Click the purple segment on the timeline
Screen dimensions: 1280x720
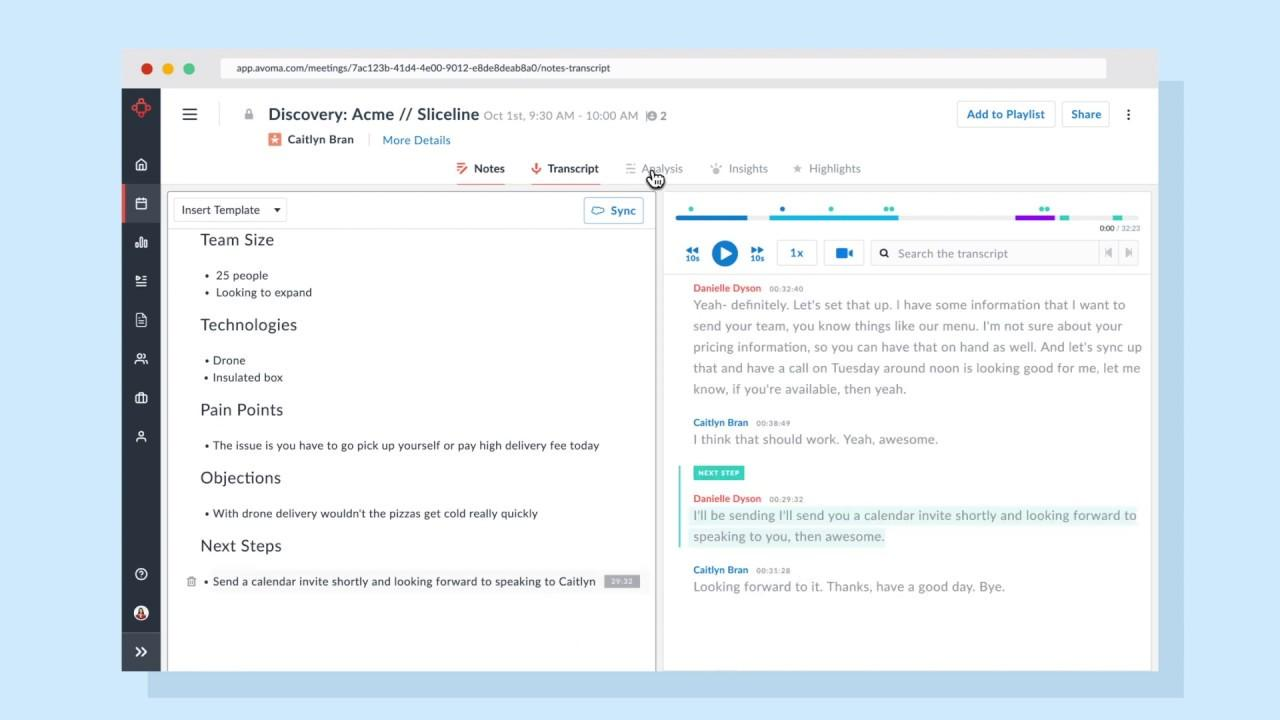click(1035, 218)
